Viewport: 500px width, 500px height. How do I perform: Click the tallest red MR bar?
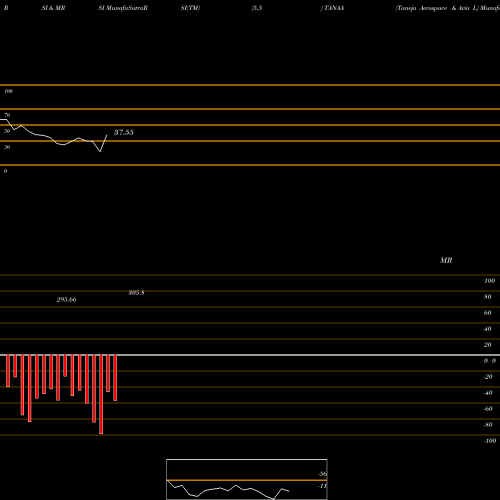pyautogui.click(x=101, y=394)
